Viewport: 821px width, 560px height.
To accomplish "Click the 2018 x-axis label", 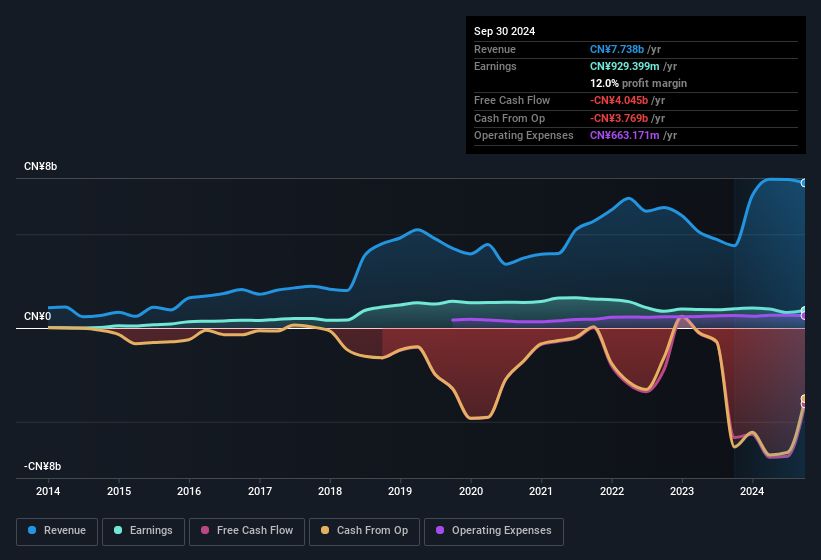I will [x=330, y=491].
